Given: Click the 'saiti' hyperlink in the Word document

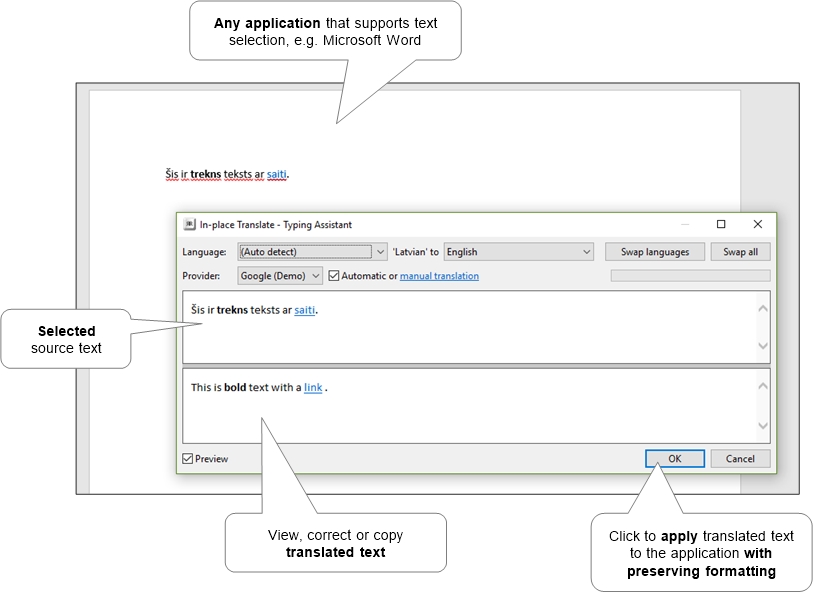Looking at the screenshot, I should 276,174.
